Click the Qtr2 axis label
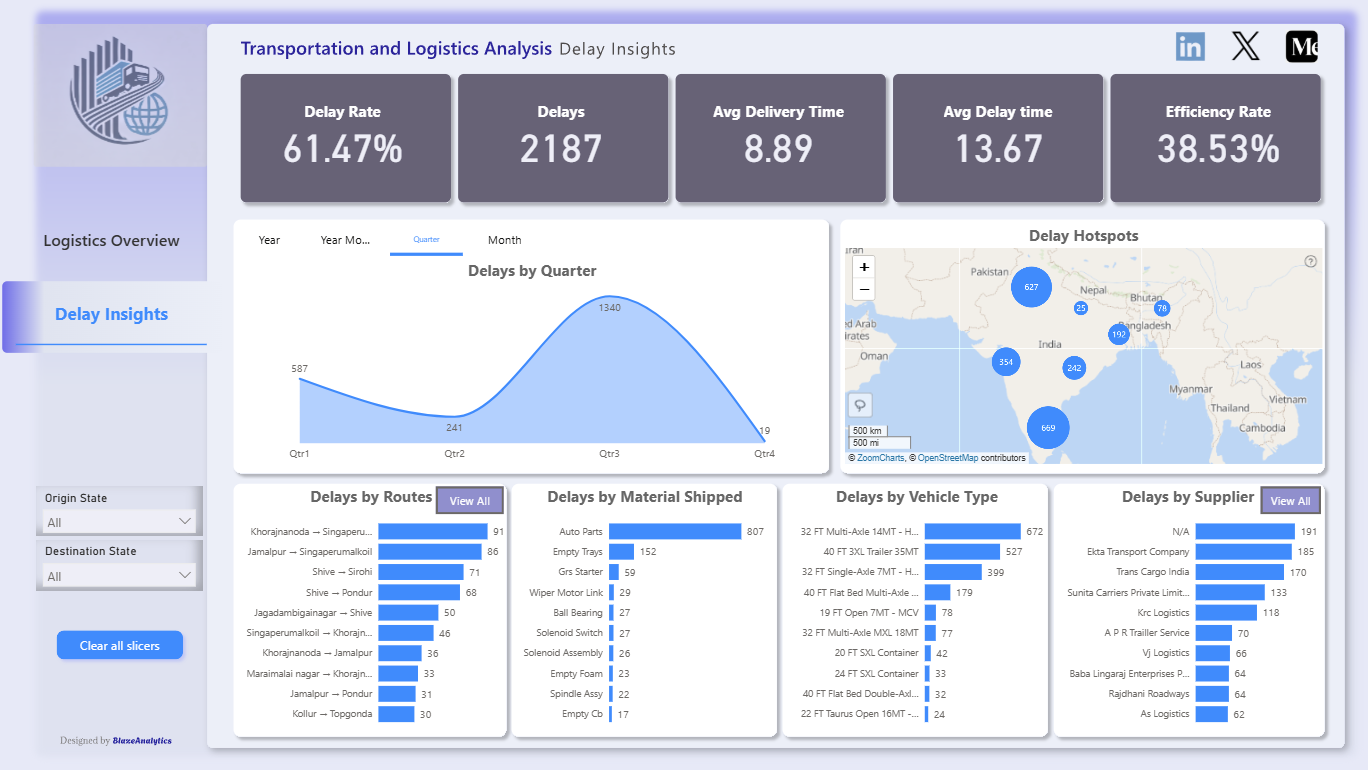The image size is (1368, 770). pyautogui.click(x=454, y=454)
